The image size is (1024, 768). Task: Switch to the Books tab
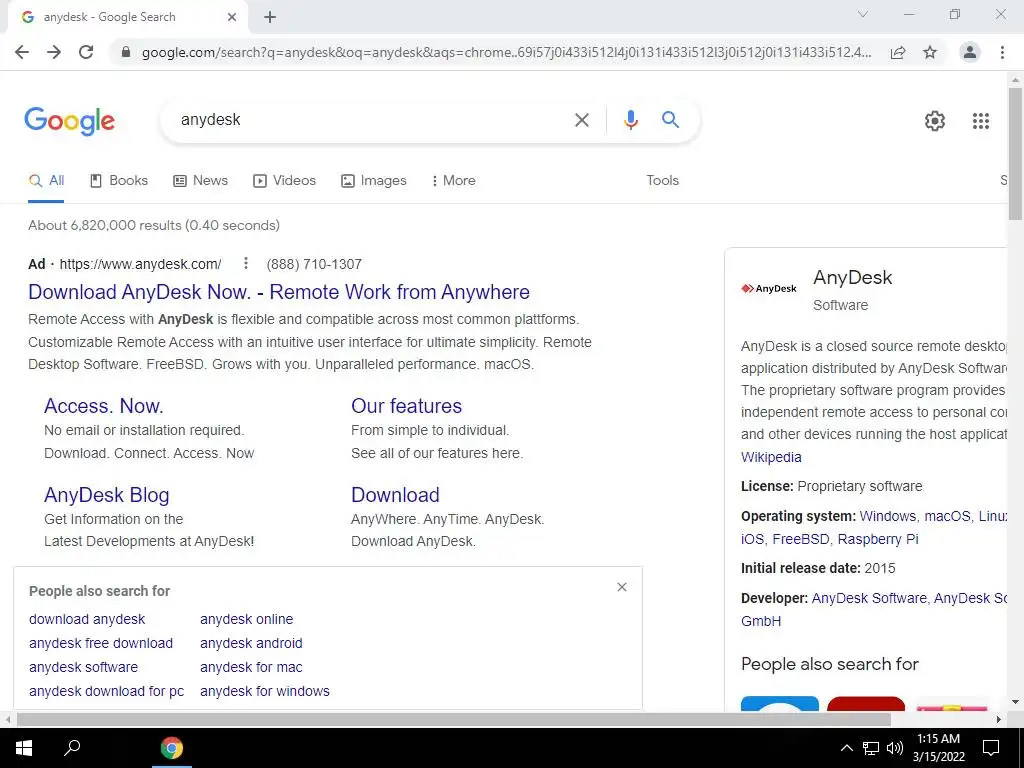119,181
